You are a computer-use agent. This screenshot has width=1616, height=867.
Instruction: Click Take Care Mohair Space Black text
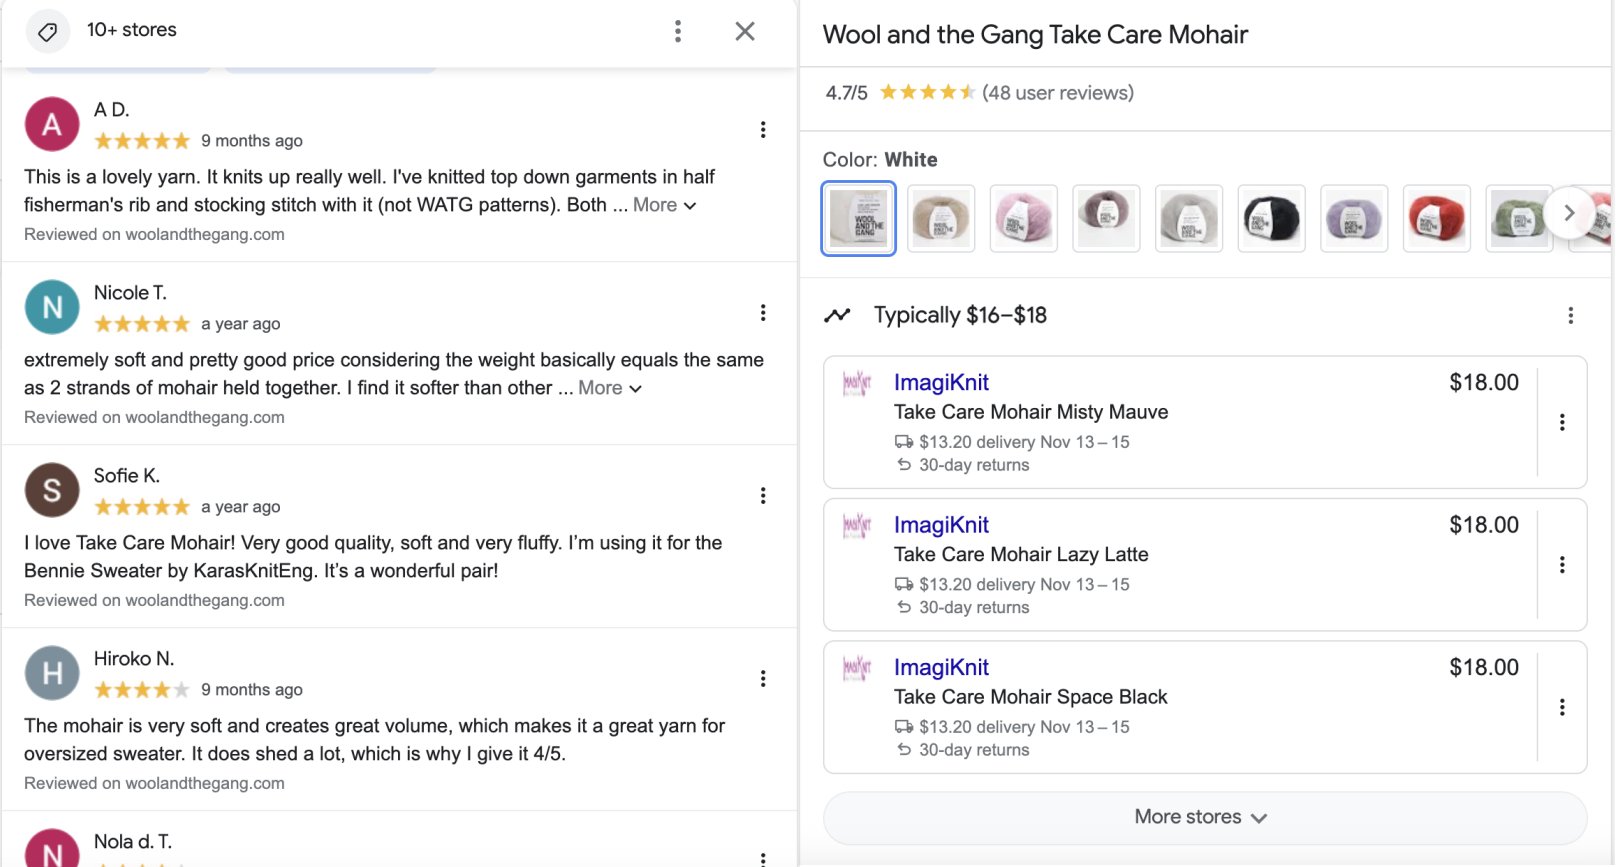coord(1031,697)
